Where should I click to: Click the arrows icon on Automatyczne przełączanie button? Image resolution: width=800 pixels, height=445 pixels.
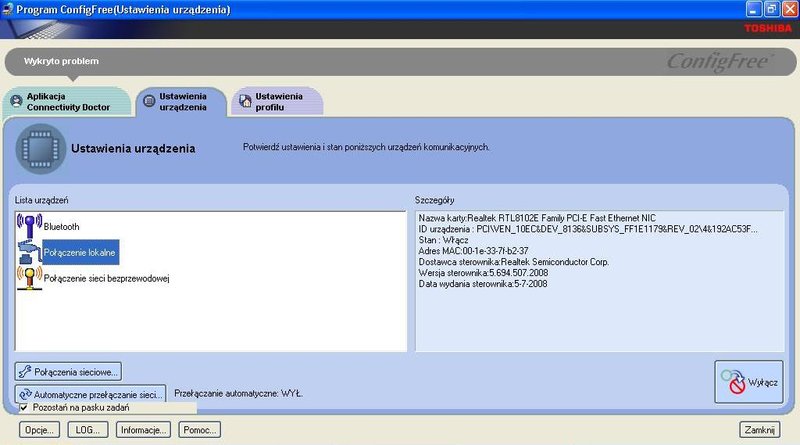pos(25,394)
